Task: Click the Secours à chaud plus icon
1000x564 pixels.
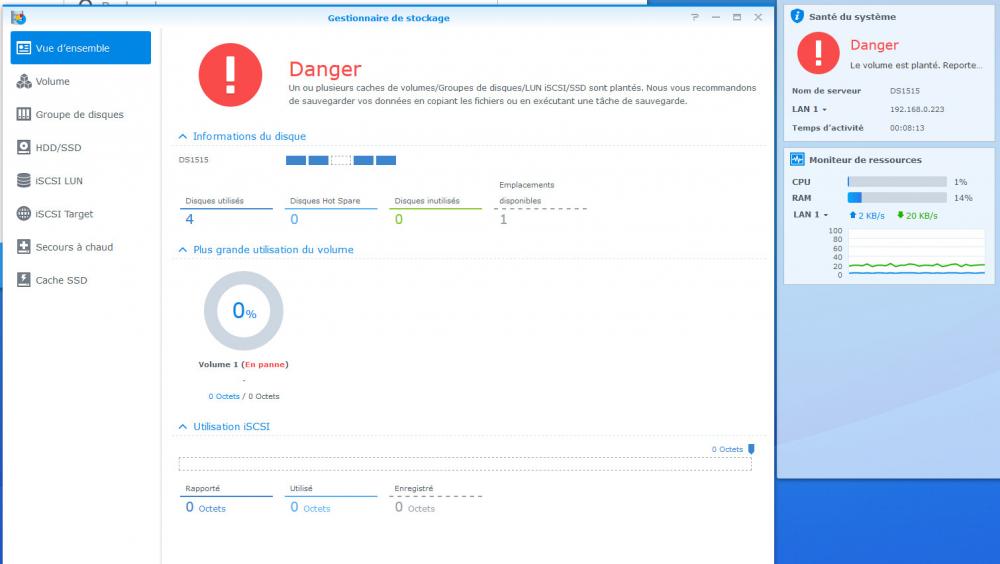Action: pyautogui.click(x=24, y=247)
